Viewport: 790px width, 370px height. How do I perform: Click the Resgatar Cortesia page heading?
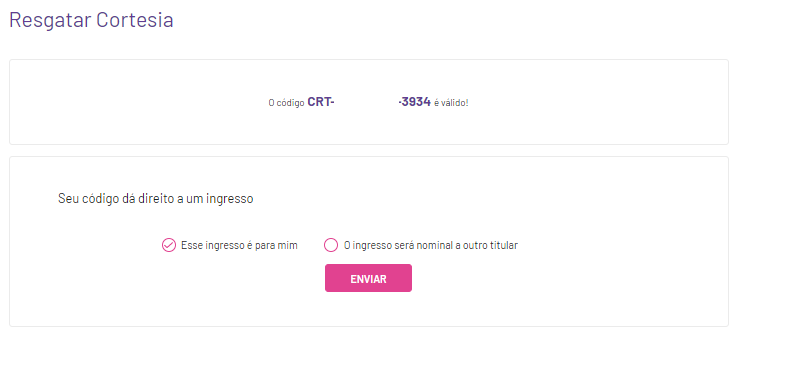coord(91,20)
